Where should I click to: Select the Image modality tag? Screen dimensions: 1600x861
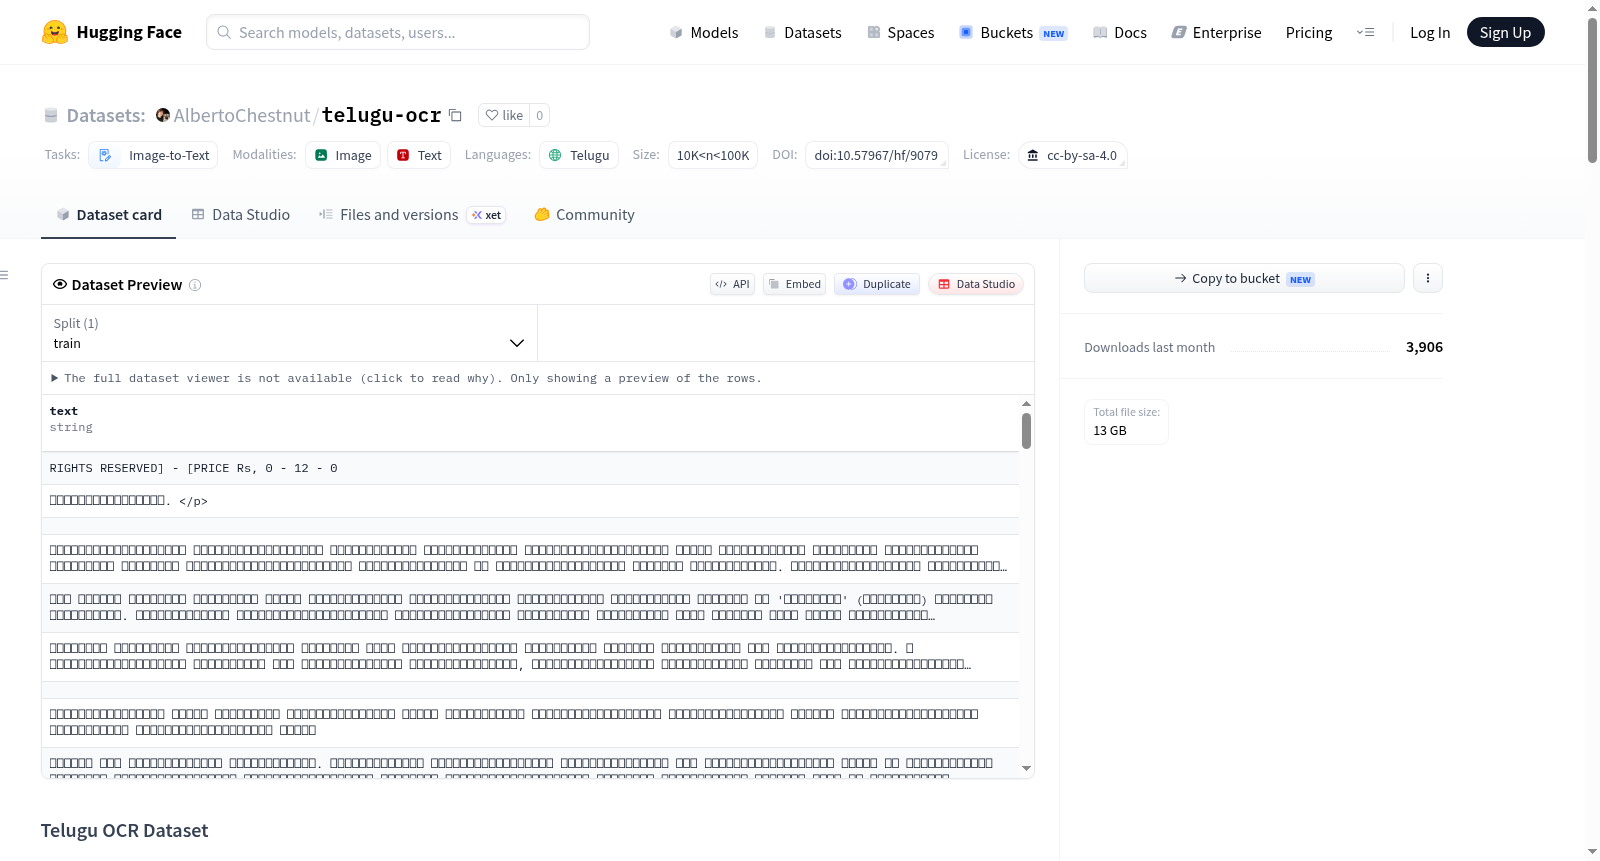point(343,155)
